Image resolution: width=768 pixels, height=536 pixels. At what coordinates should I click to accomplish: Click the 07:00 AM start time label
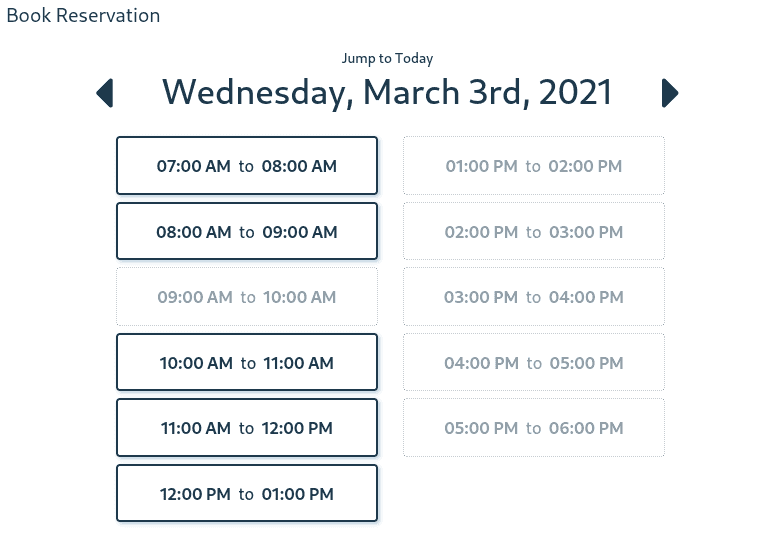tap(193, 166)
